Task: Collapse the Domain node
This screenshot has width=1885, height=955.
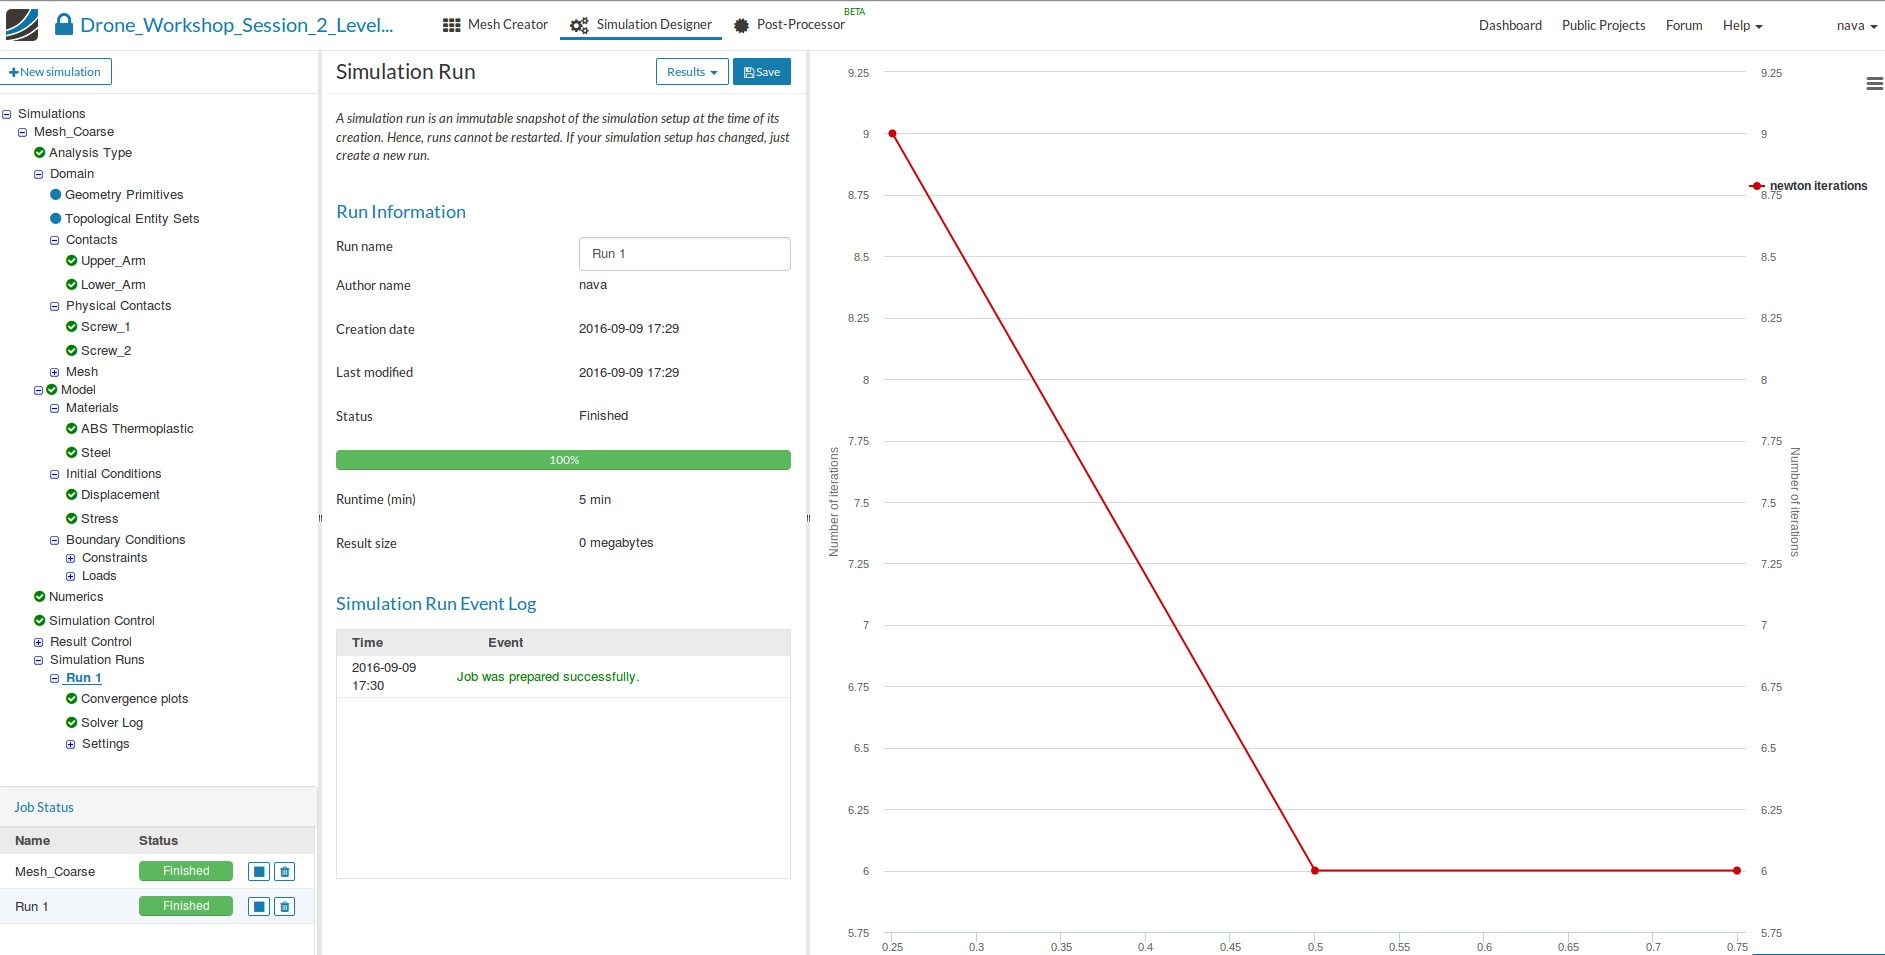Action: click(39, 175)
